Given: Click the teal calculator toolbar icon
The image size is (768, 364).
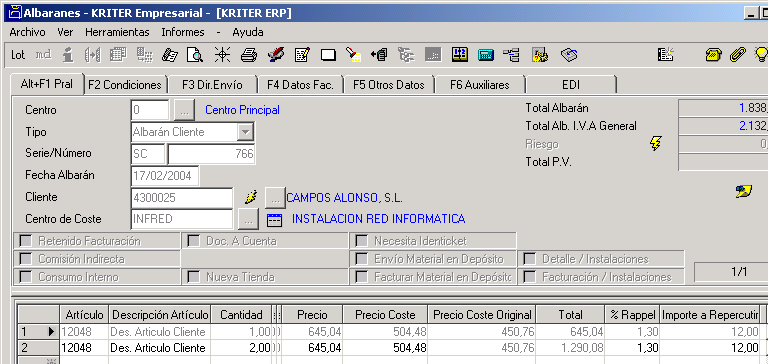Looking at the screenshot, I should (x=486, y=55).
